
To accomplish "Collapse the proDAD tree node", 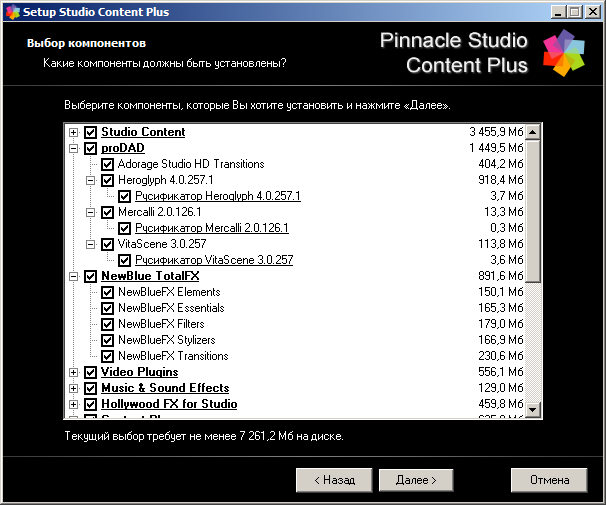I will click(x=73, y=148).
